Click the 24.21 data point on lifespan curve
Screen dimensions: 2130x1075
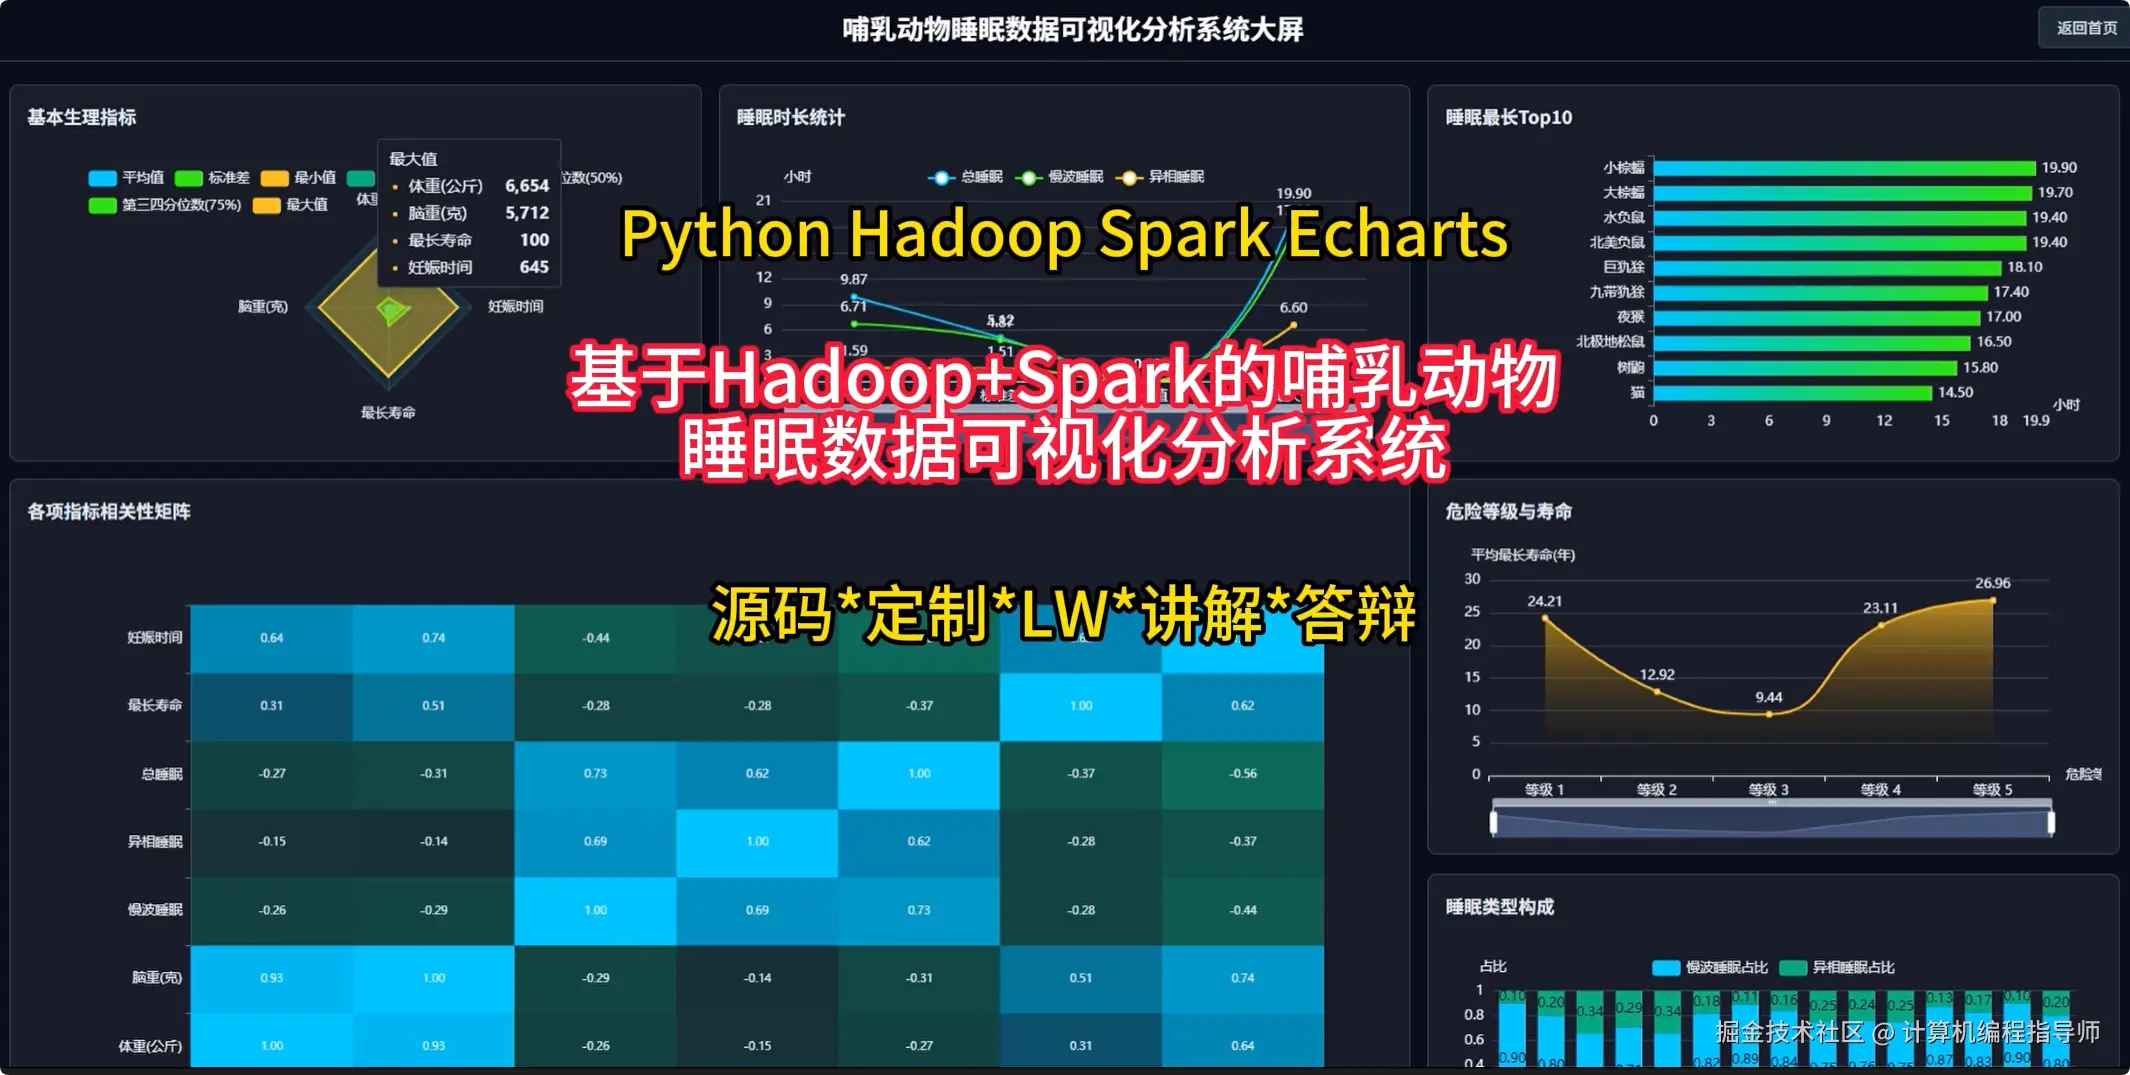[x=1545, y=618]
